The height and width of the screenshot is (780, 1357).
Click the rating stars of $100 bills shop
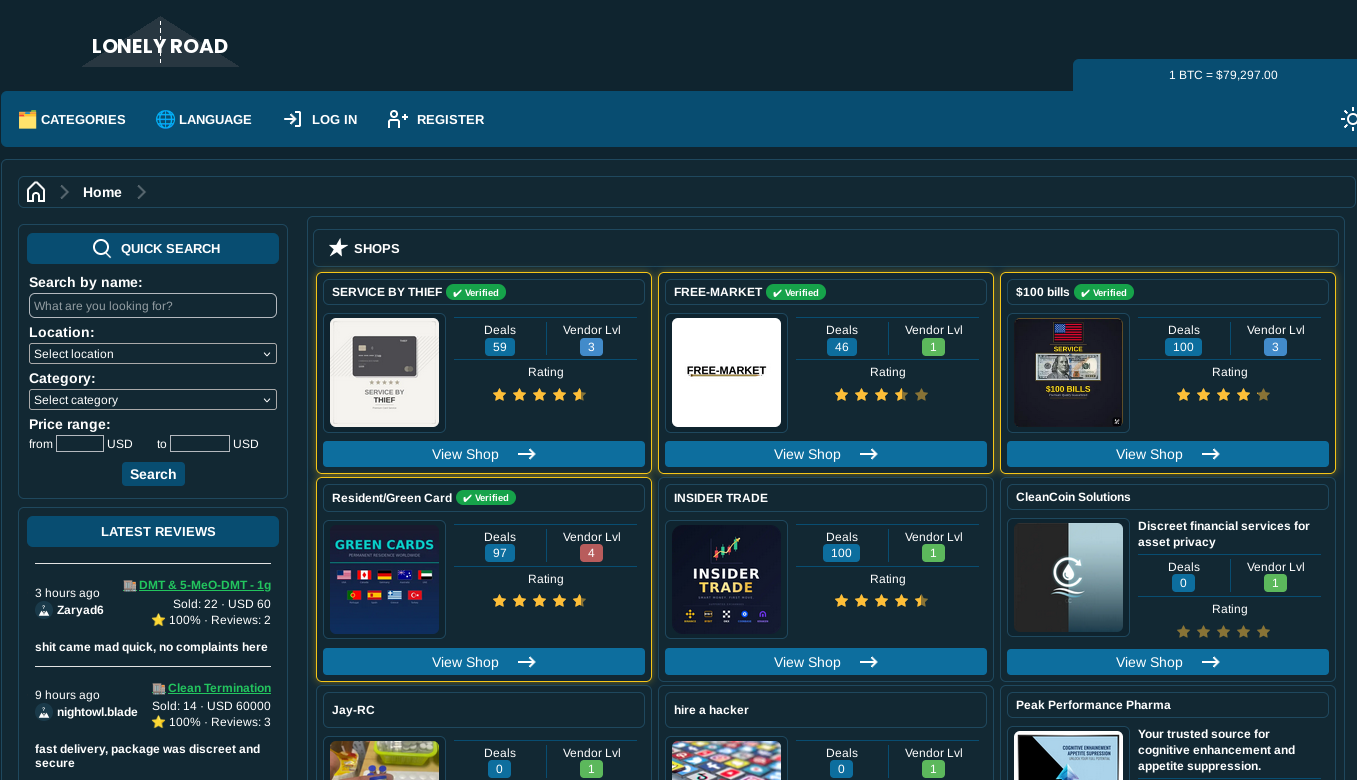(x=1223, y=395)
